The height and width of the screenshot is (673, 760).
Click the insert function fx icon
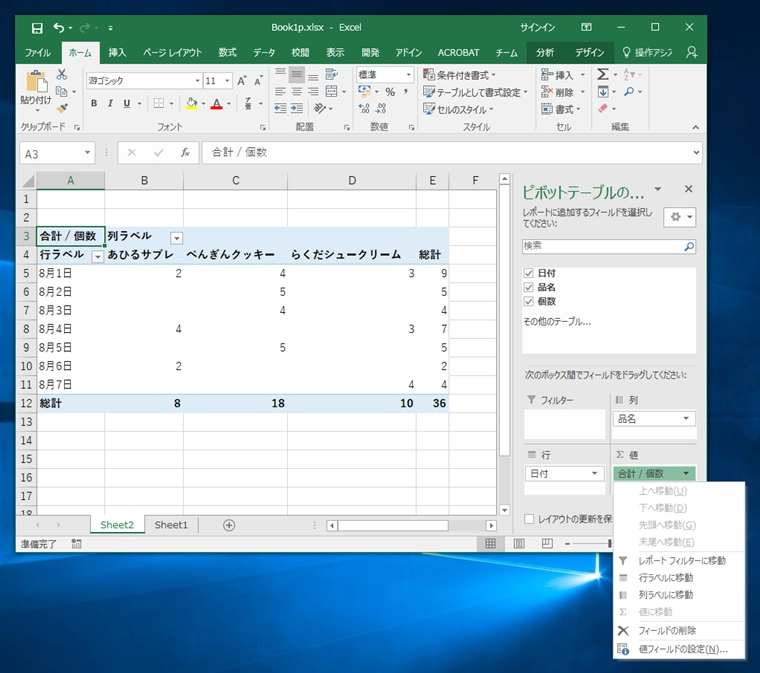coord(185,153)
